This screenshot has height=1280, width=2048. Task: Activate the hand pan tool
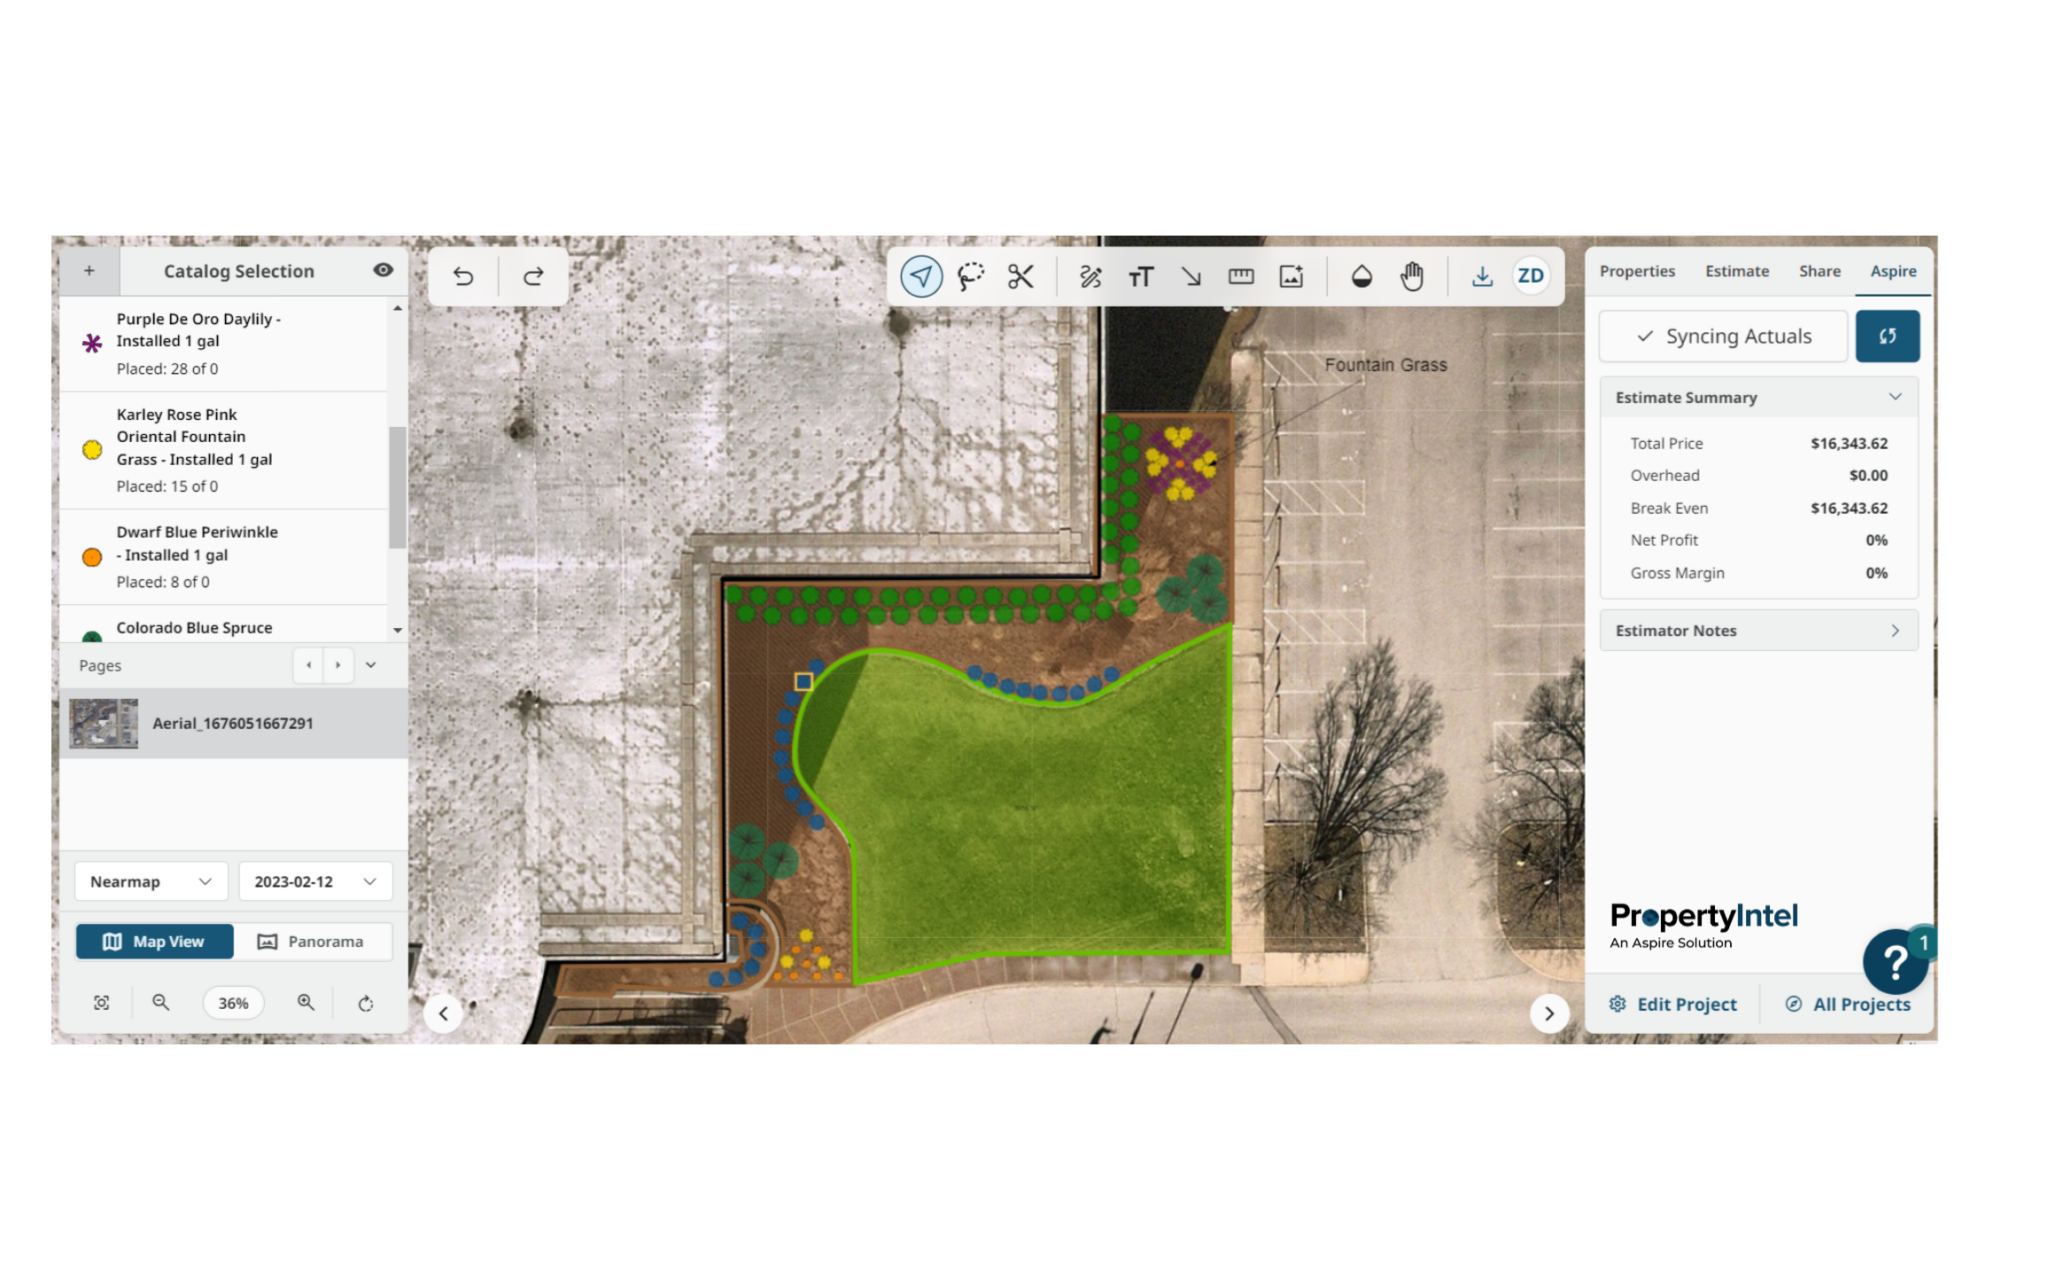tap(1412, 276)
